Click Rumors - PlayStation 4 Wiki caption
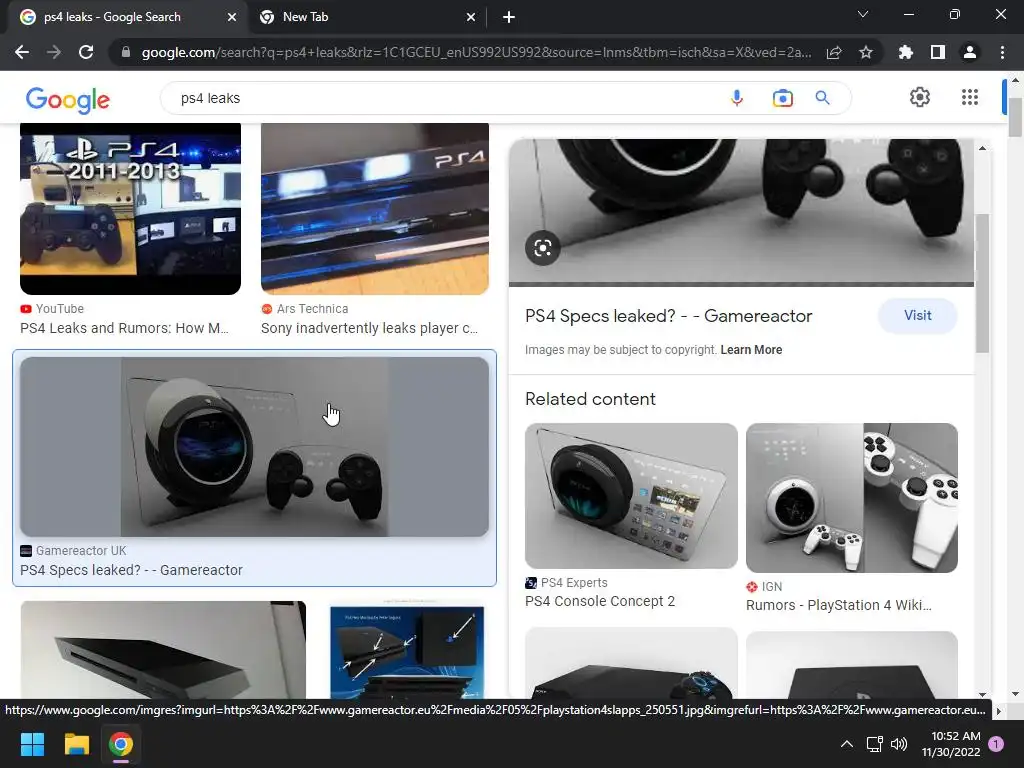This screenshot has width=1024, height=768. (x=839, y=605)
